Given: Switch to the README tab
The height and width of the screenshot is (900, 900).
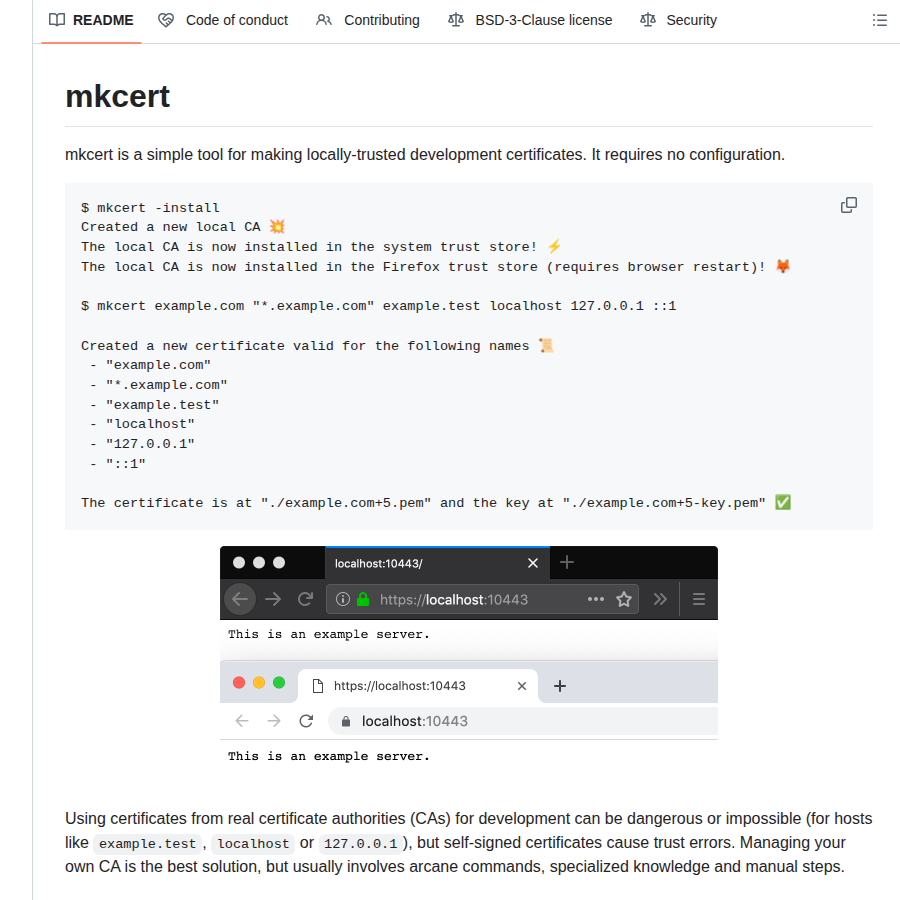Looking at the screenshot, I should 100,20.
